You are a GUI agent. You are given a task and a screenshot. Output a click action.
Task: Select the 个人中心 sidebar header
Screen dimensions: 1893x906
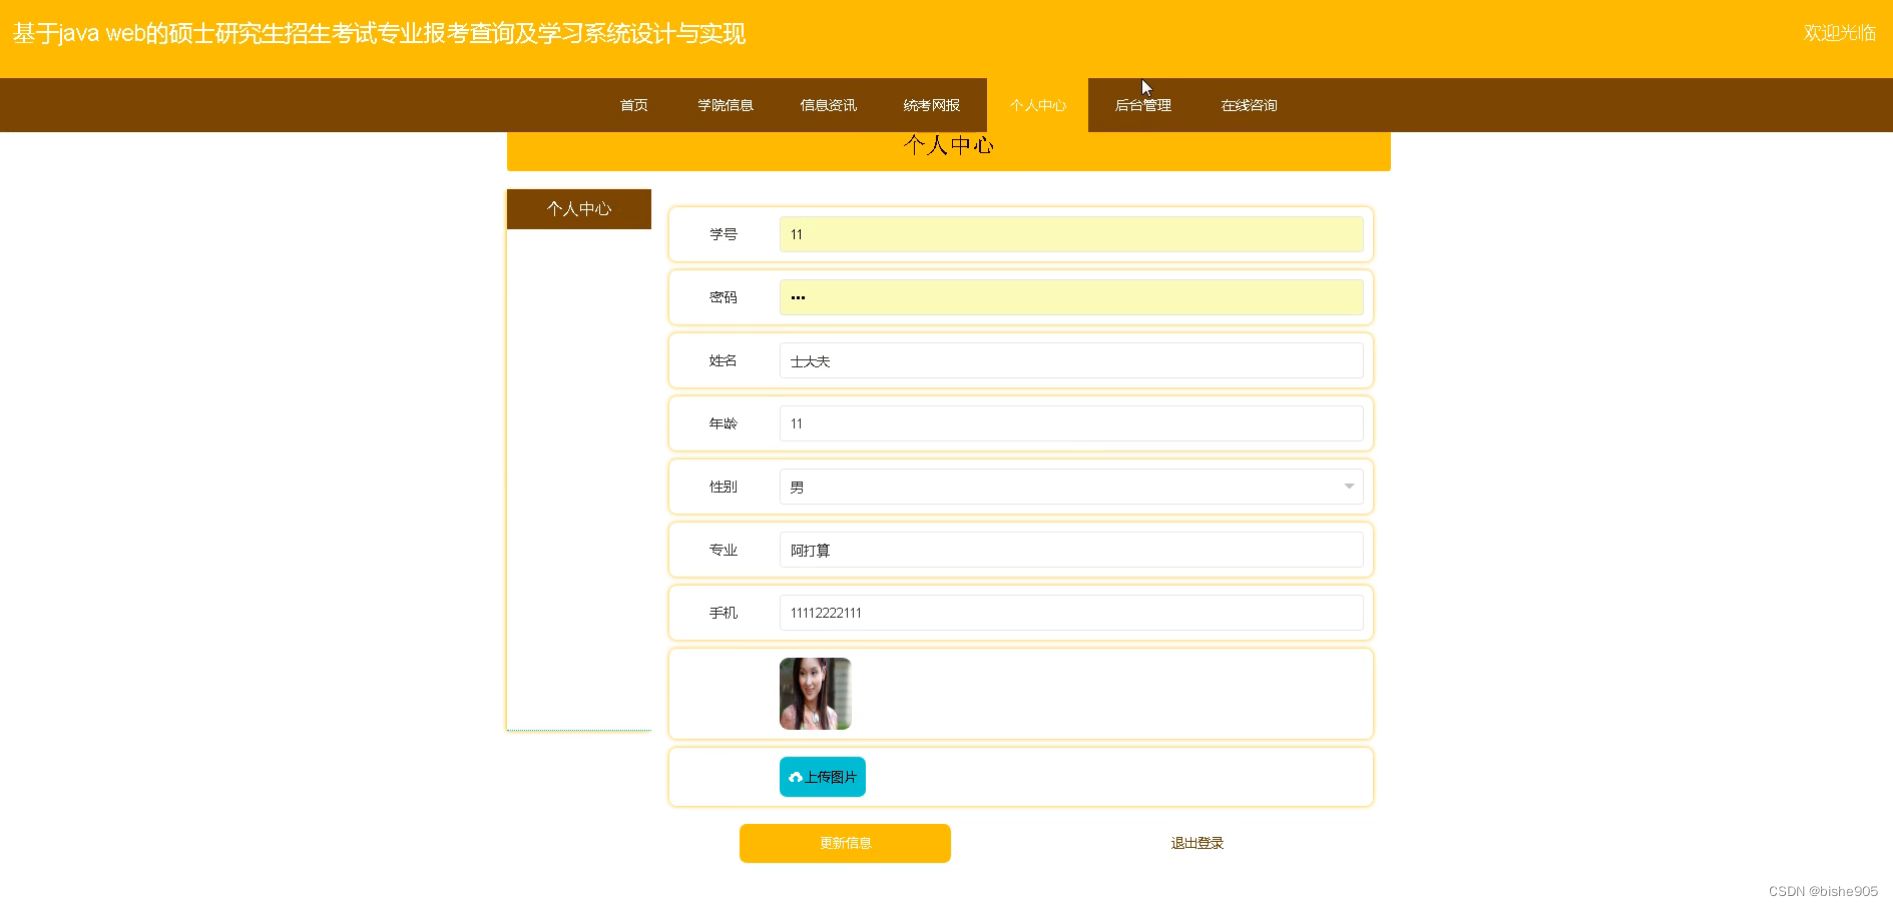(579, 209)
